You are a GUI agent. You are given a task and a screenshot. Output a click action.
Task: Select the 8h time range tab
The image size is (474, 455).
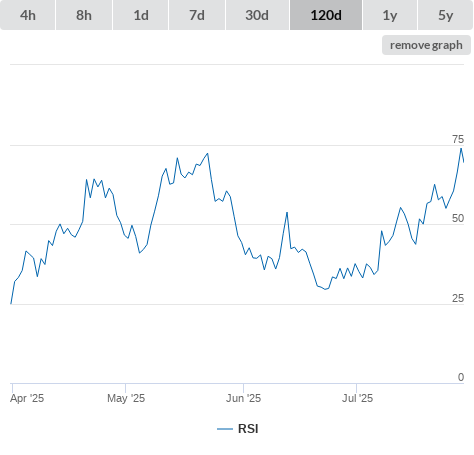click(x=84, y=15)
